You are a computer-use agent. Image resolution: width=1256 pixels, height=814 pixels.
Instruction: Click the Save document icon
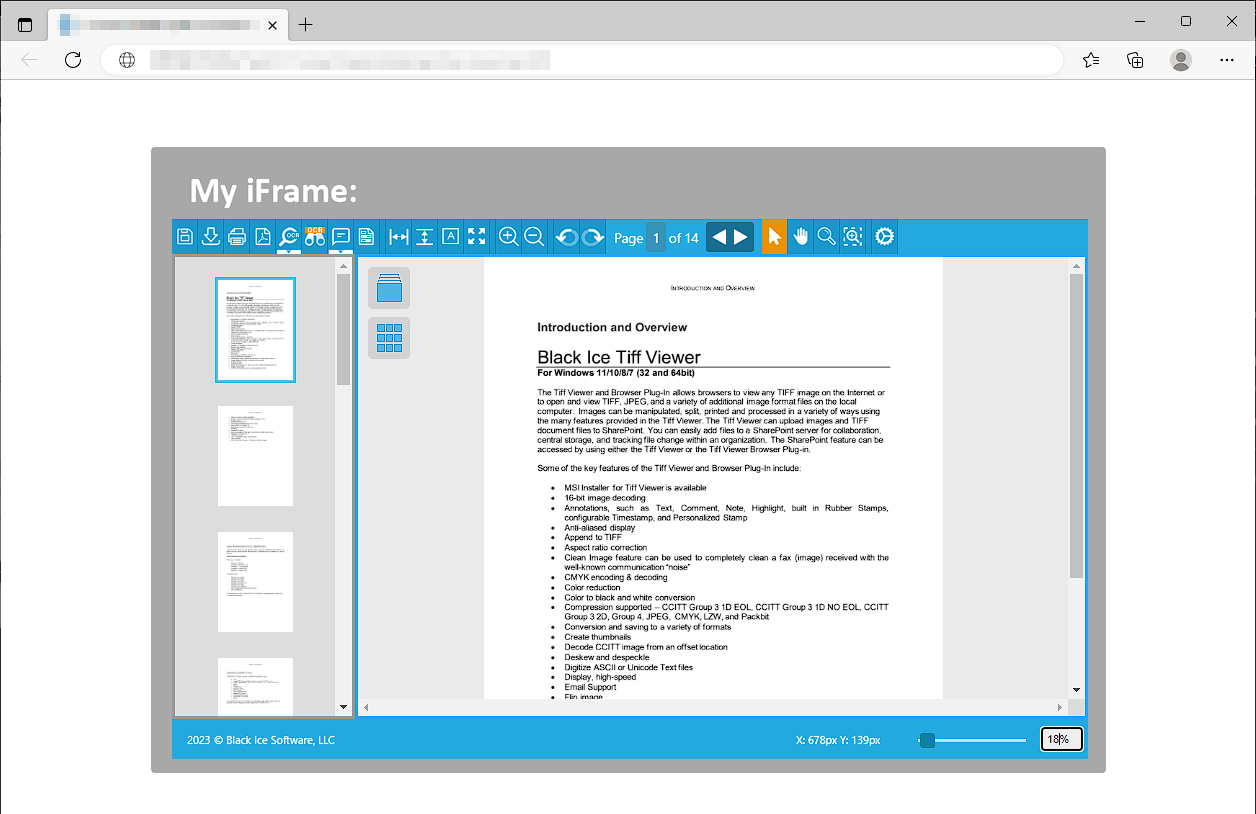pyautogui.click(x=185, y=237)
